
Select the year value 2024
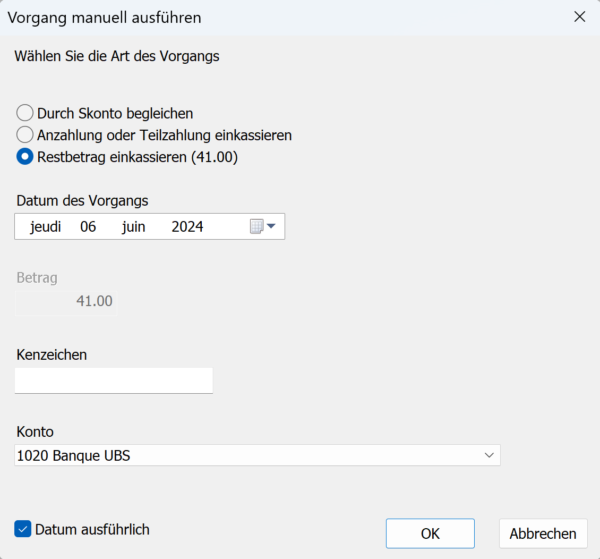[187, 227]
